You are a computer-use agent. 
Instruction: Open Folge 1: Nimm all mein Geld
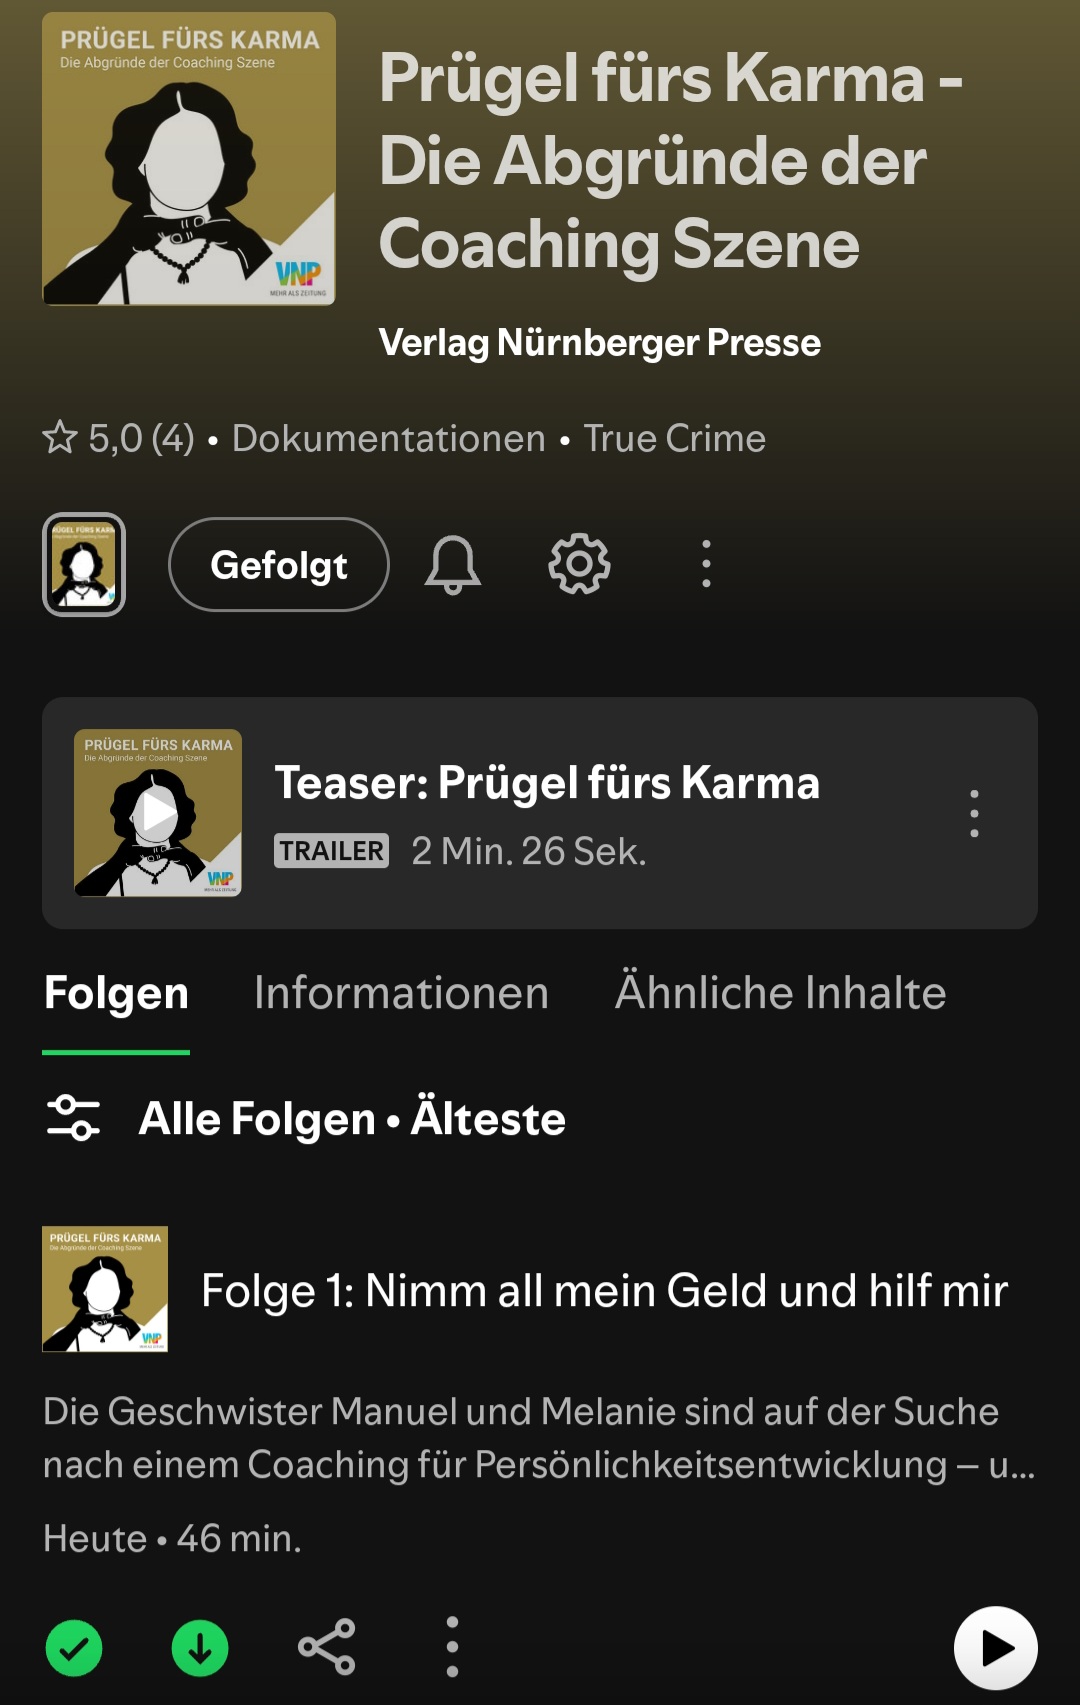tap(604, 1290)
